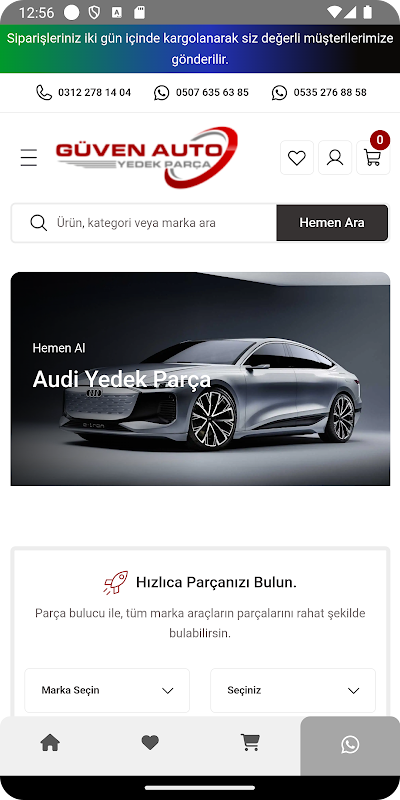Open WhatsApp icon in bottom bar
Screen dimensions: 400x800
coord(350,744)
